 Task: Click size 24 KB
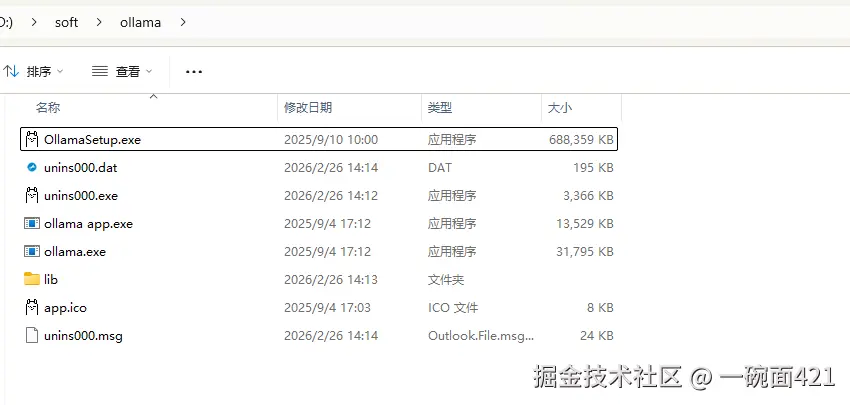597,336
